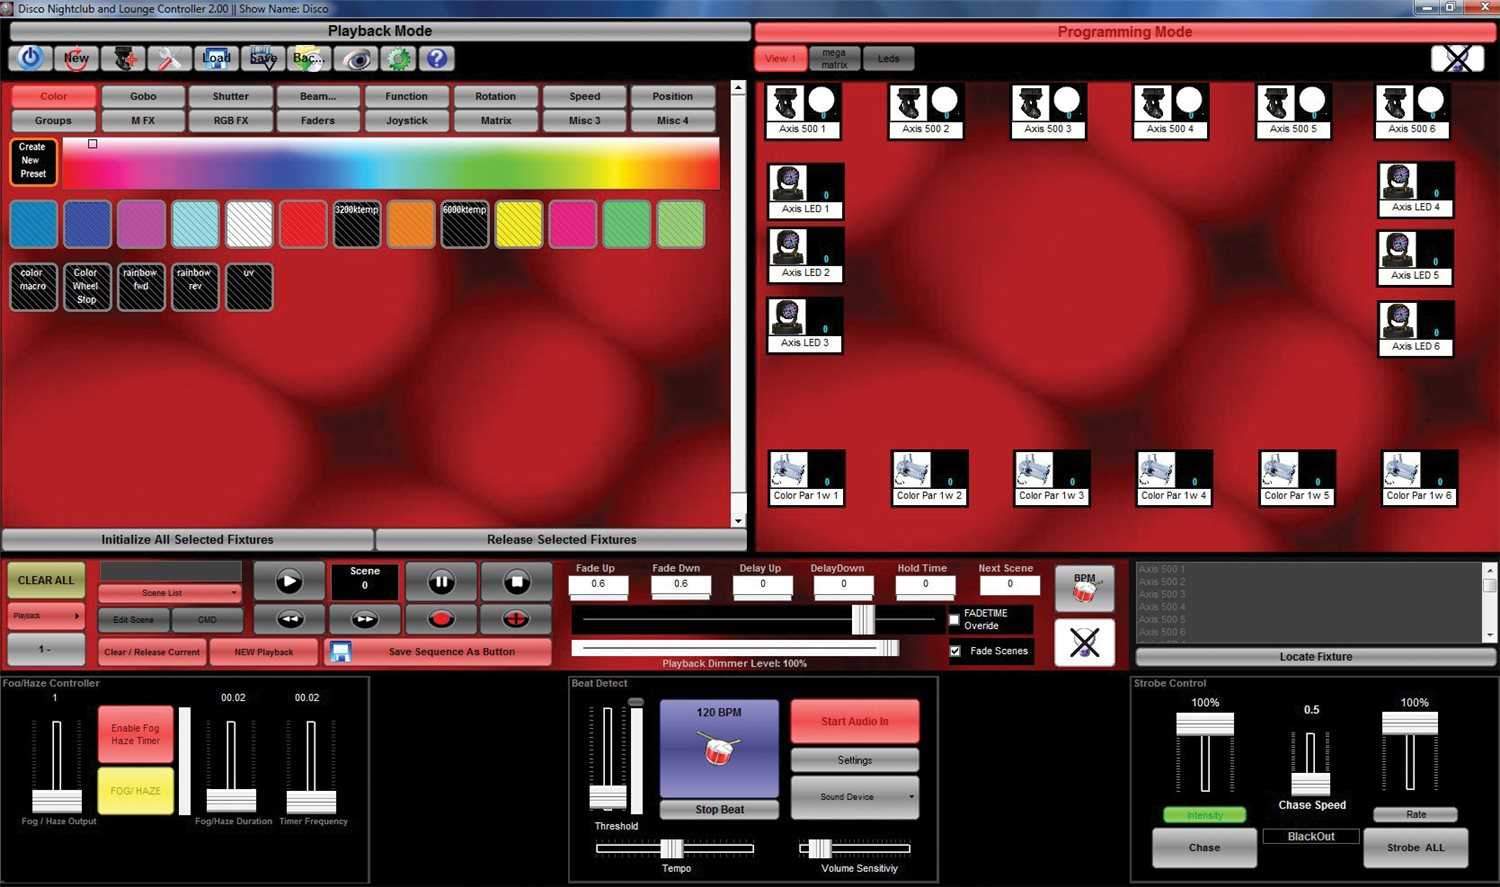
Task: Select the Color Par 1w 3 fixture
Action: pos(1051,478)
